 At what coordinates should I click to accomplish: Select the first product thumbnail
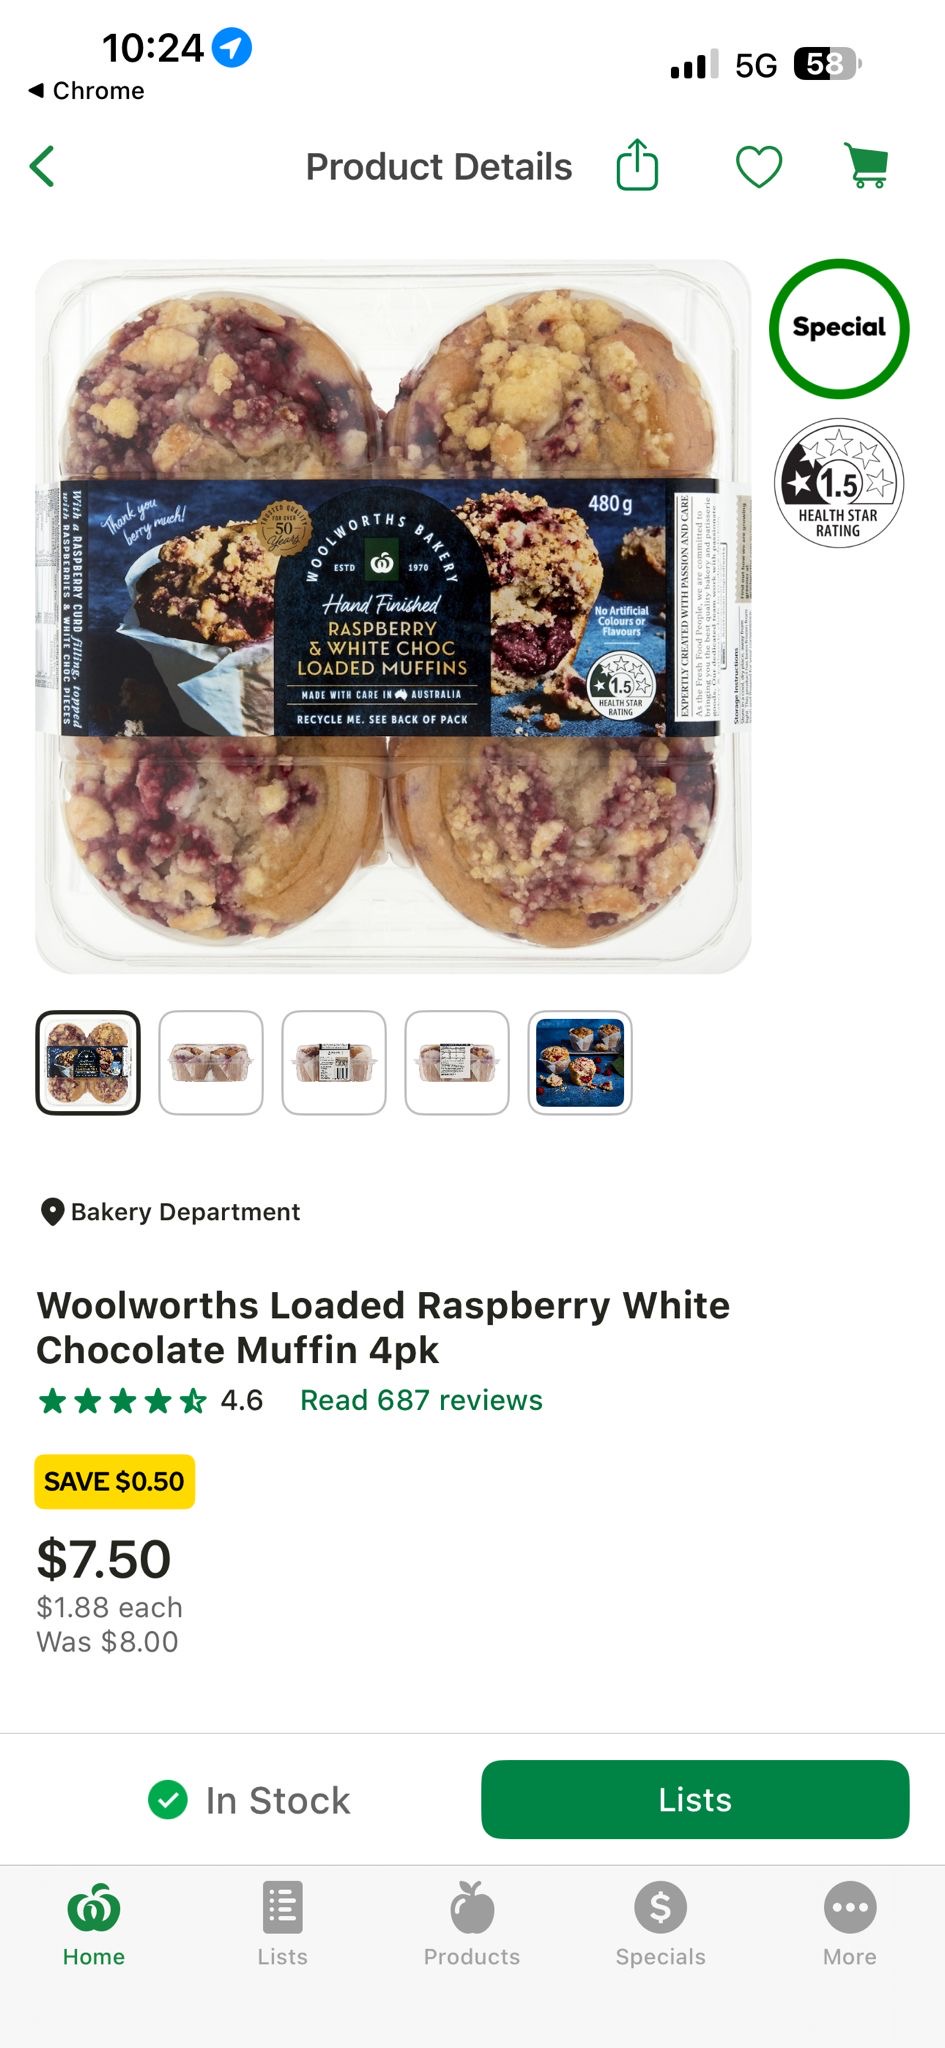click(x=88, y=1062)
